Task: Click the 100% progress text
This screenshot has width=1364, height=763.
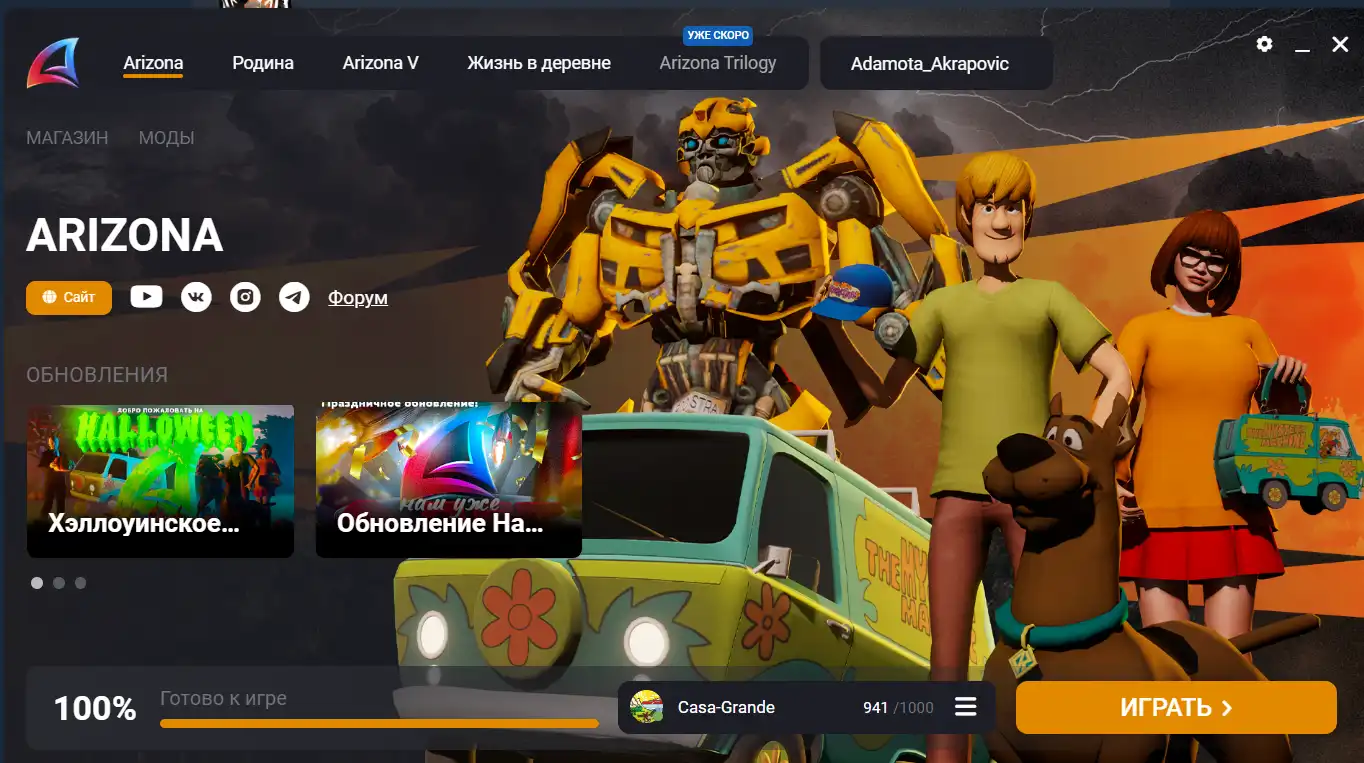Action: click(x=95, y=709)
